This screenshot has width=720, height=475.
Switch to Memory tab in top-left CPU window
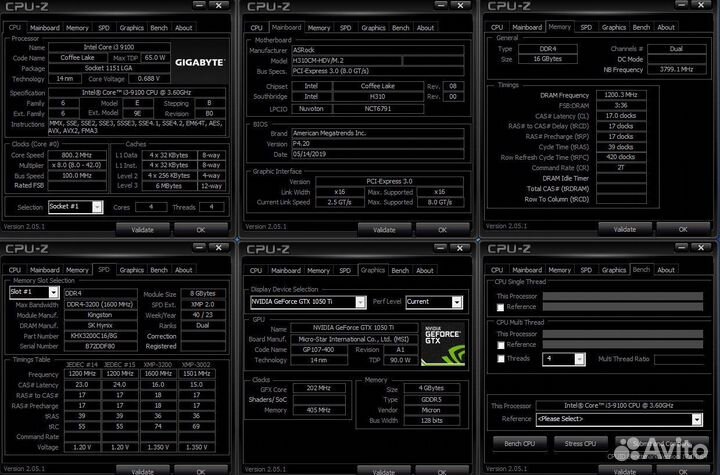(x=77, y=28)
